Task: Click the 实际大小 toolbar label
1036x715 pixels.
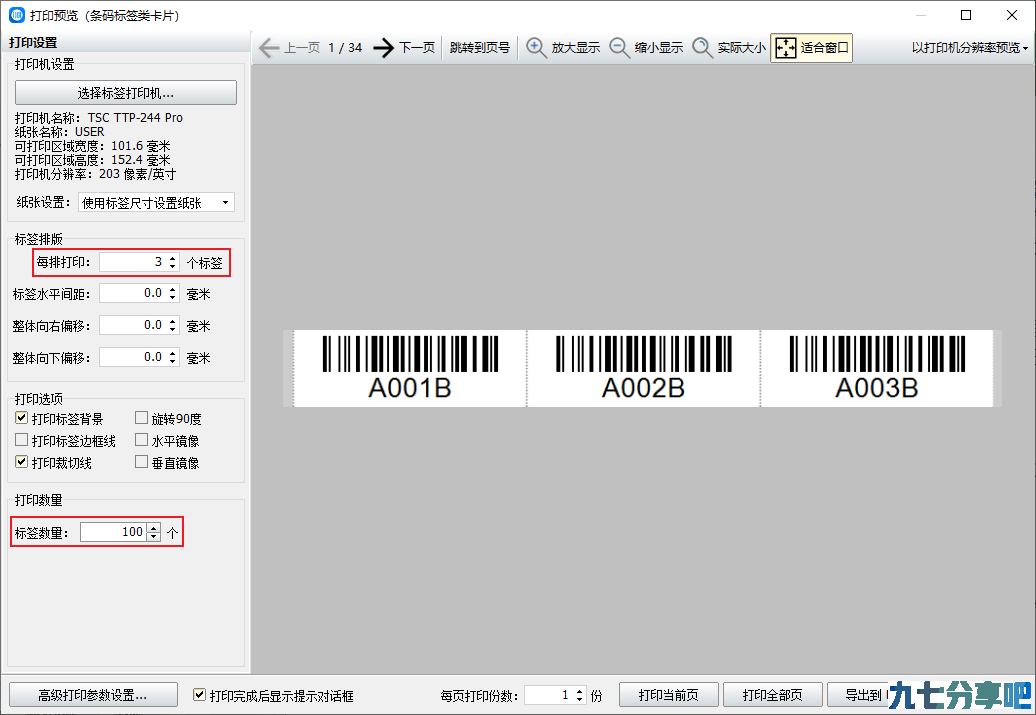Action: 741,48
